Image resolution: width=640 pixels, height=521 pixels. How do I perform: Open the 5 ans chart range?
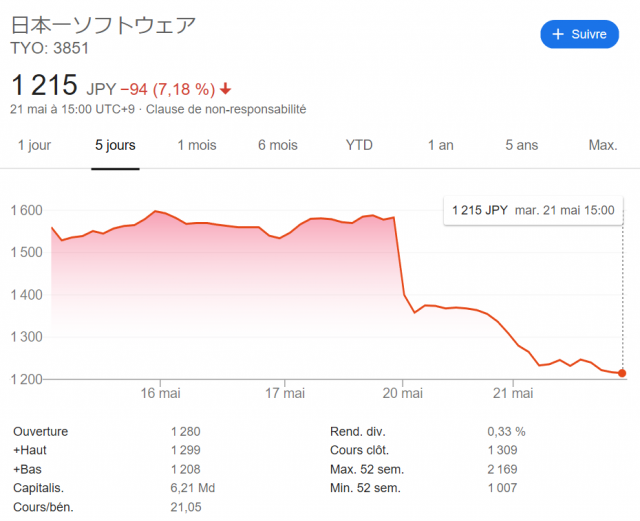click(x=522, y=145)
